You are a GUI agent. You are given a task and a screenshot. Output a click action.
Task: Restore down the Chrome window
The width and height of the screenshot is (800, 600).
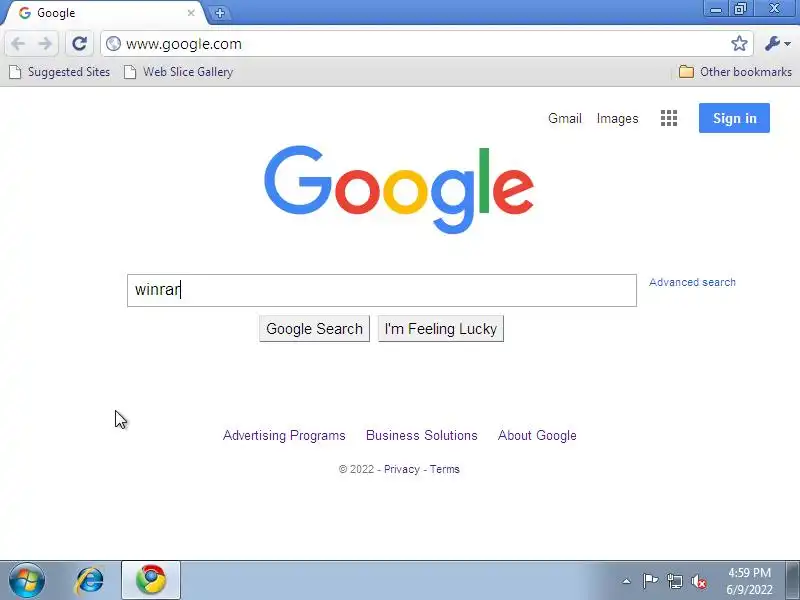740,9
